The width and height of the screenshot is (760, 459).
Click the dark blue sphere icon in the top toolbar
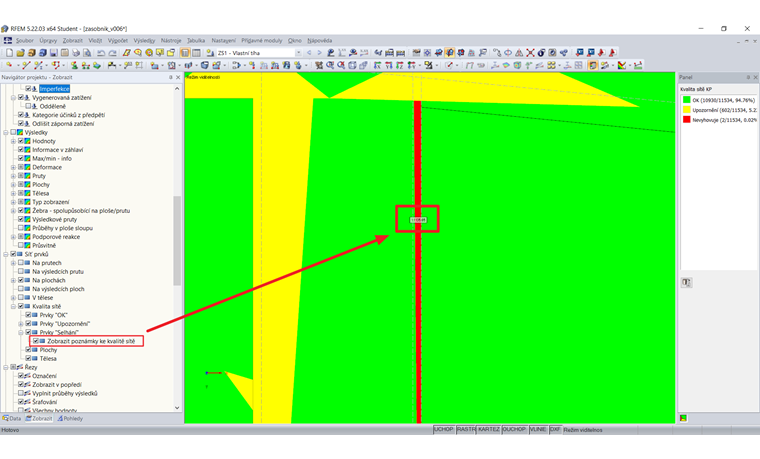click(x=541, y=53)
